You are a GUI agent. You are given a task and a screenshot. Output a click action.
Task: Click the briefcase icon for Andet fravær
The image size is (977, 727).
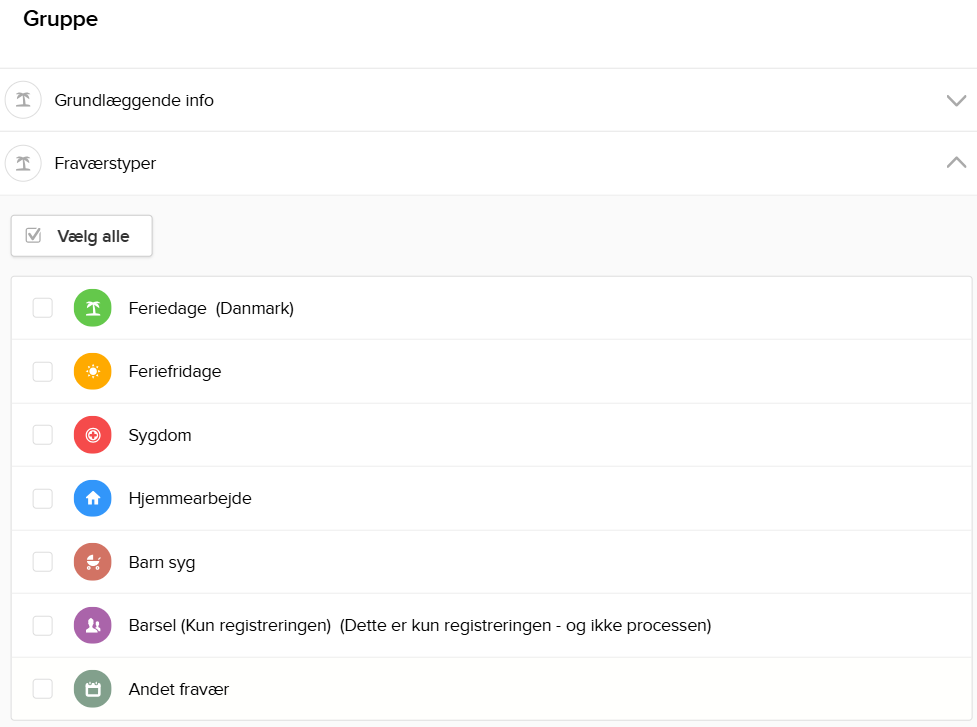92,688
